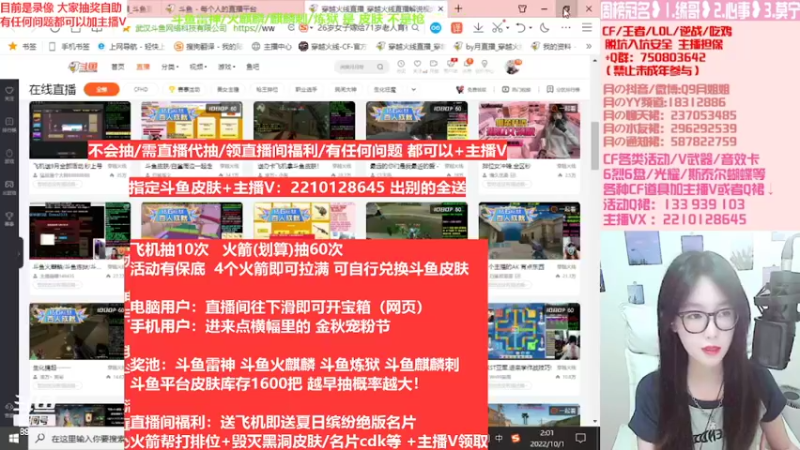Click the browser search magnifier icon
The image size is (800, 450).
416,28
